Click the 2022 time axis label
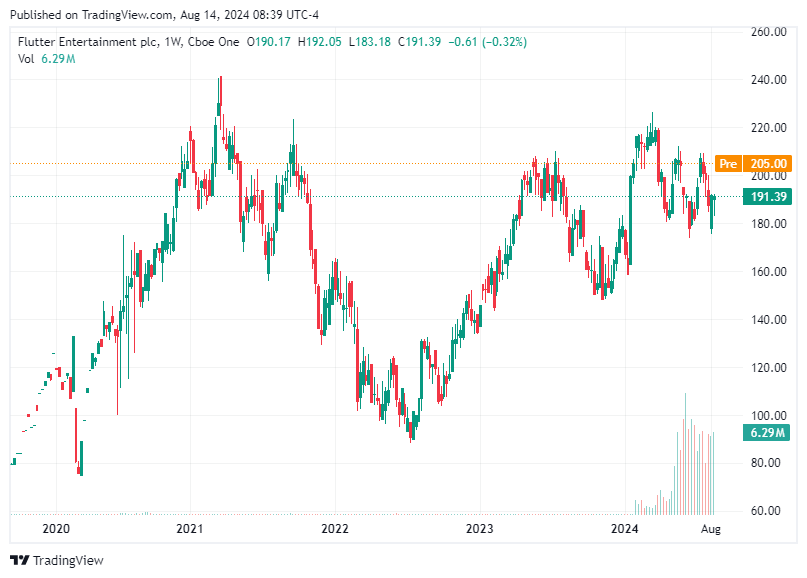The height and width of the screenshot is (578, 807). coord(335,529)
